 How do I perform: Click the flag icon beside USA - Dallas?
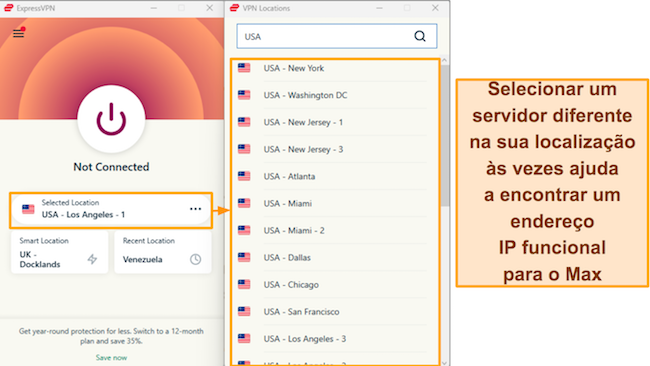coord(244,257)
